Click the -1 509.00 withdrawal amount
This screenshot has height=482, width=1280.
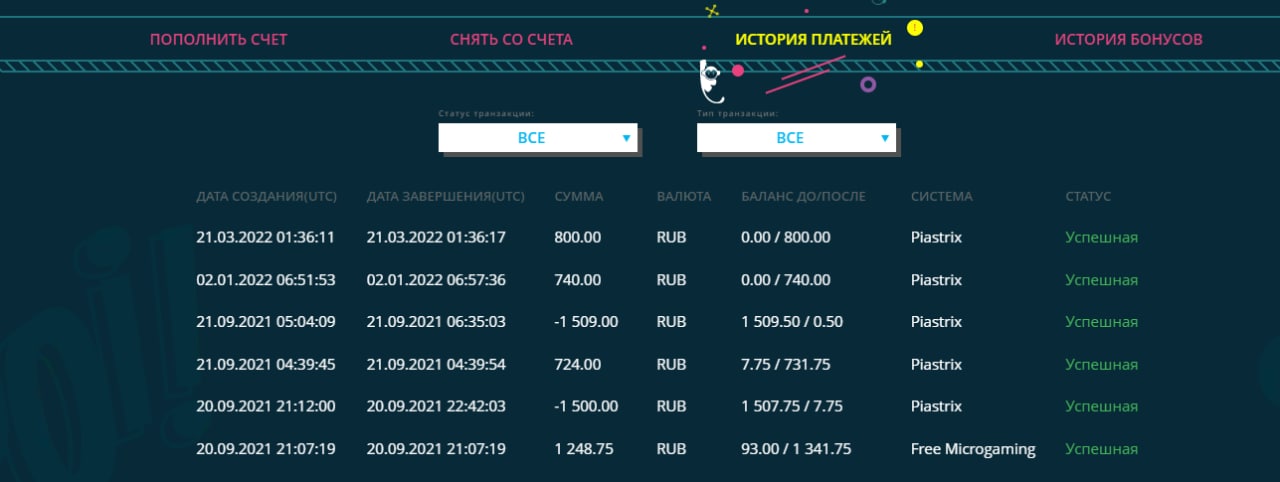pyautogui.click(x=586, y=322)
